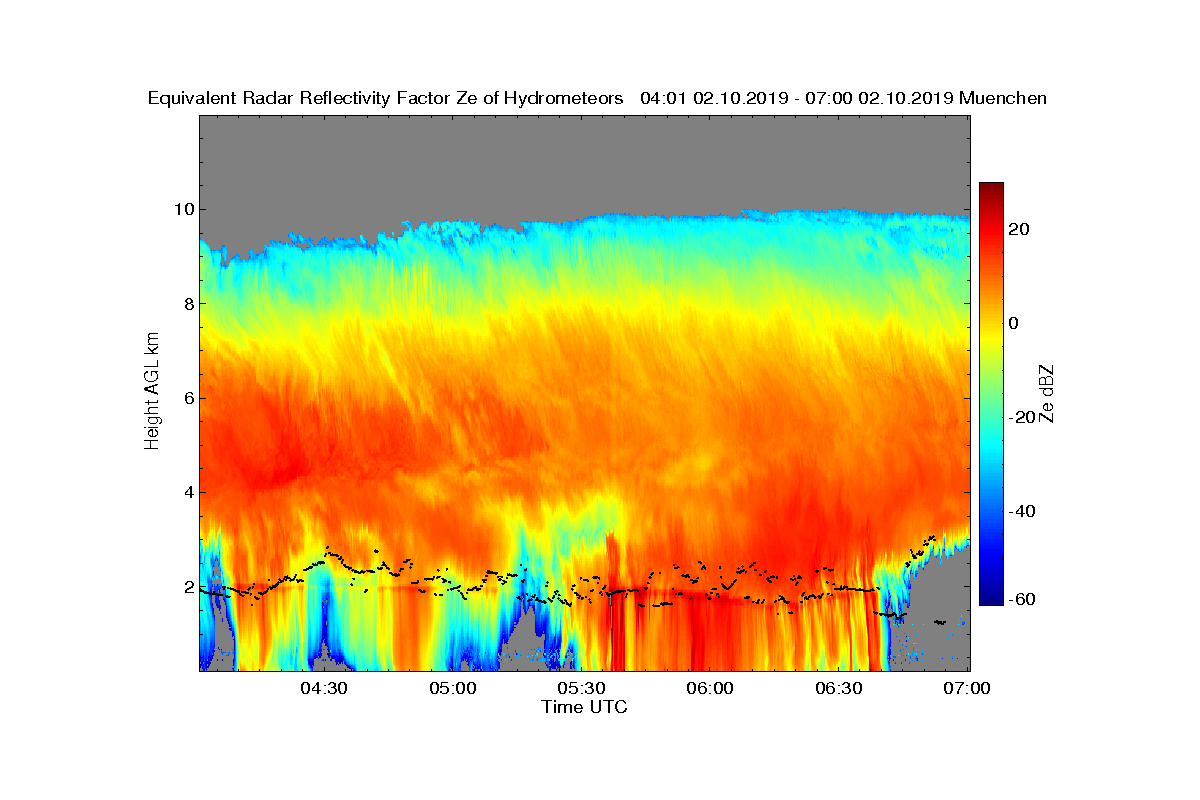The width and height of the screenshot is (1200, 800).
Task: Click the dark red top of colorbar
Action: 991,188
